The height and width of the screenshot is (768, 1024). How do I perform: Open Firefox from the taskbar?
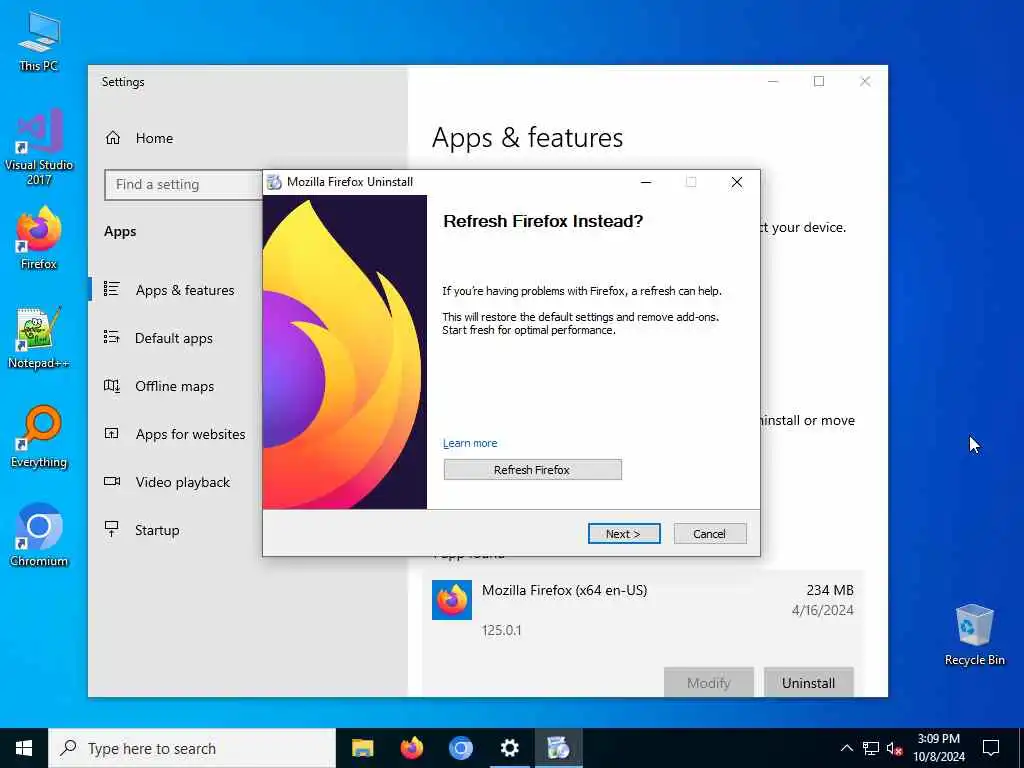click(x=411, y=748)
